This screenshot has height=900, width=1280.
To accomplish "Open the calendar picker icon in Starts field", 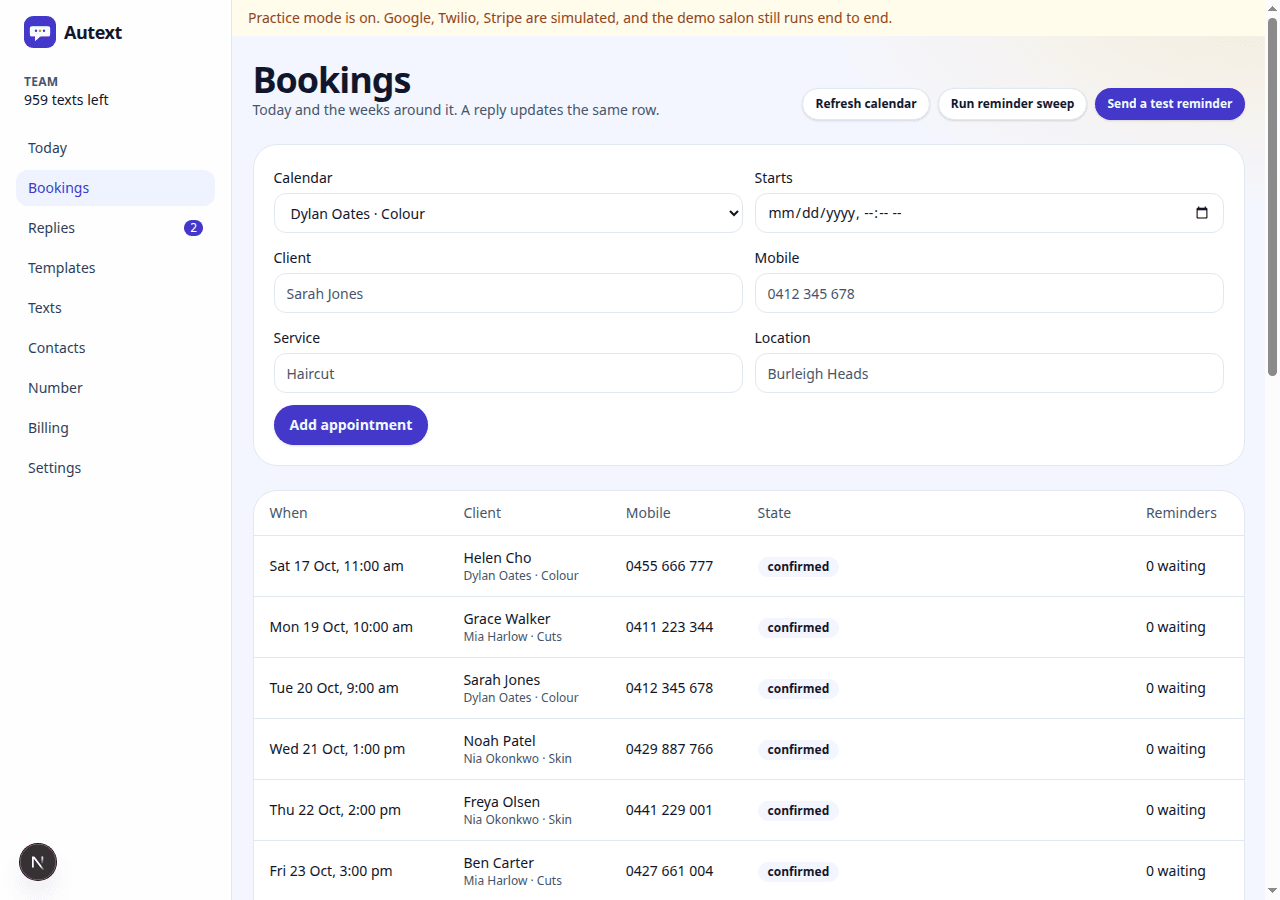I will coord(1202,213).
